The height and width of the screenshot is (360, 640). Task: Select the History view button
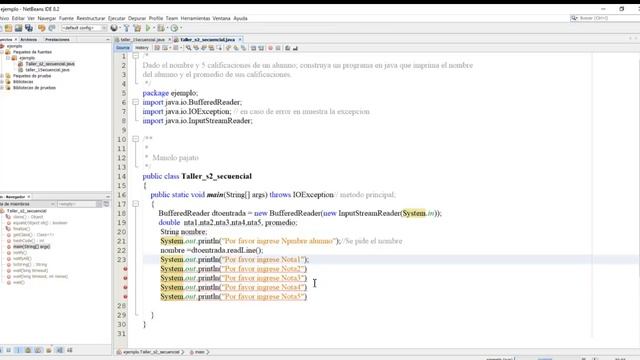[x=142, y=48]
